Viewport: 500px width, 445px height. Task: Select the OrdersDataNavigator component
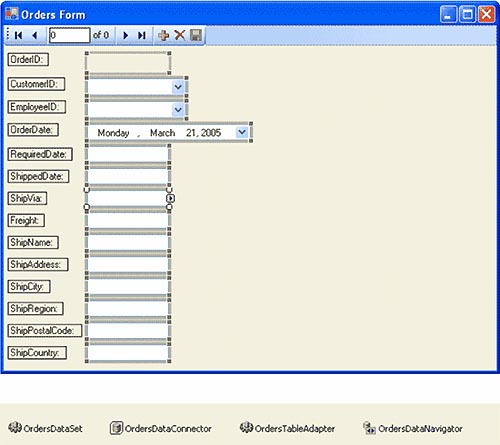coord(413,428)
